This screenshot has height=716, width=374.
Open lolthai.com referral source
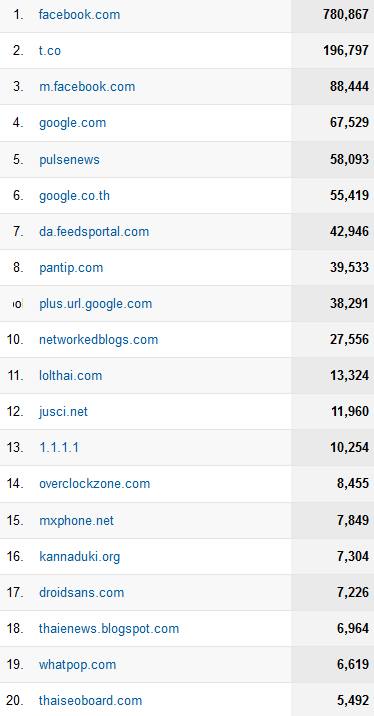pos(71,376)
